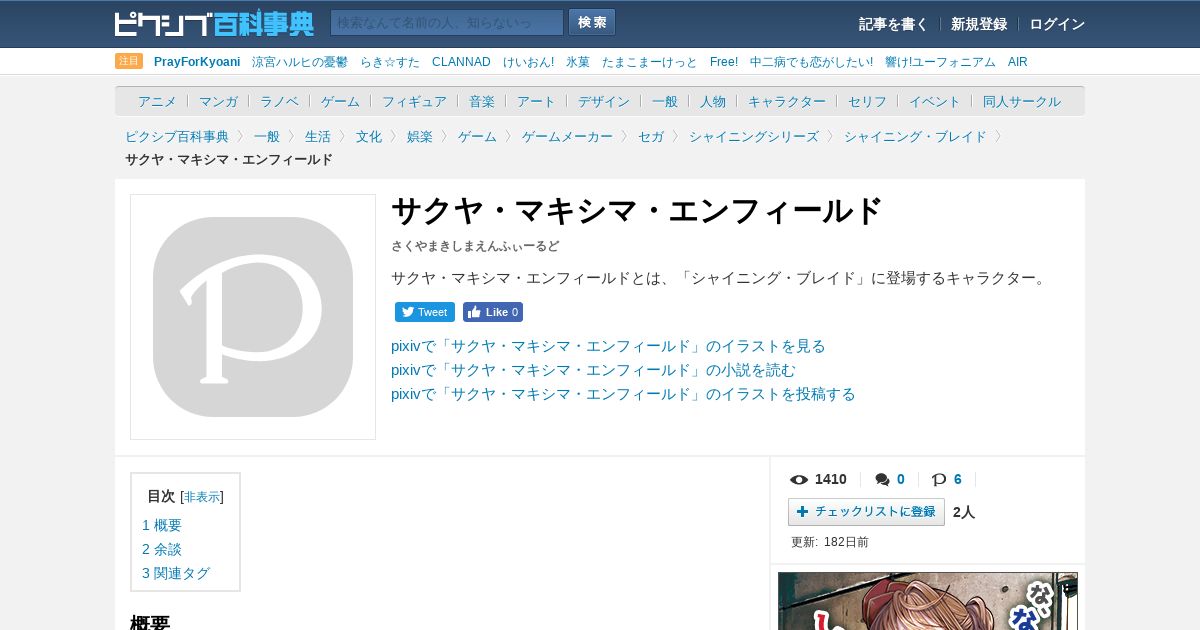Open pixivで…のイラストを投稿する link
1200x630 pixels.
point(623,394)
